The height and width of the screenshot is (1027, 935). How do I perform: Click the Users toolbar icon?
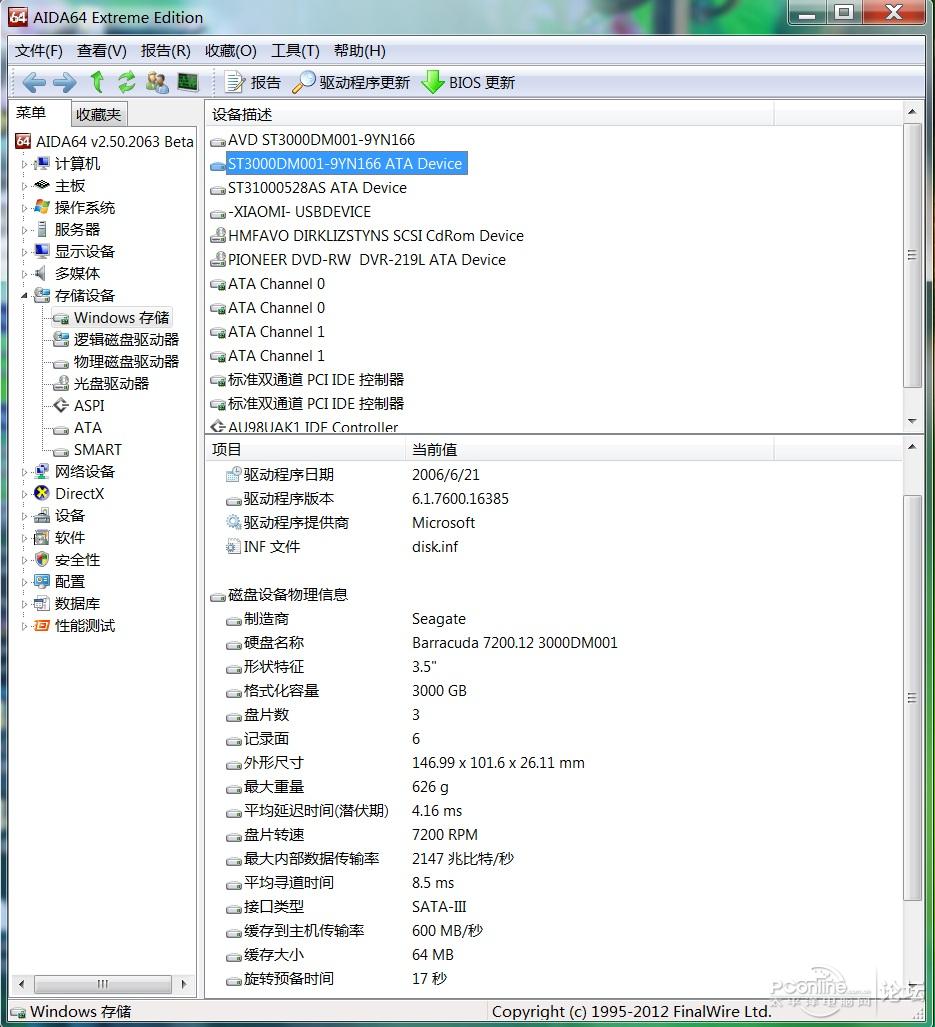tap(157, 83)
